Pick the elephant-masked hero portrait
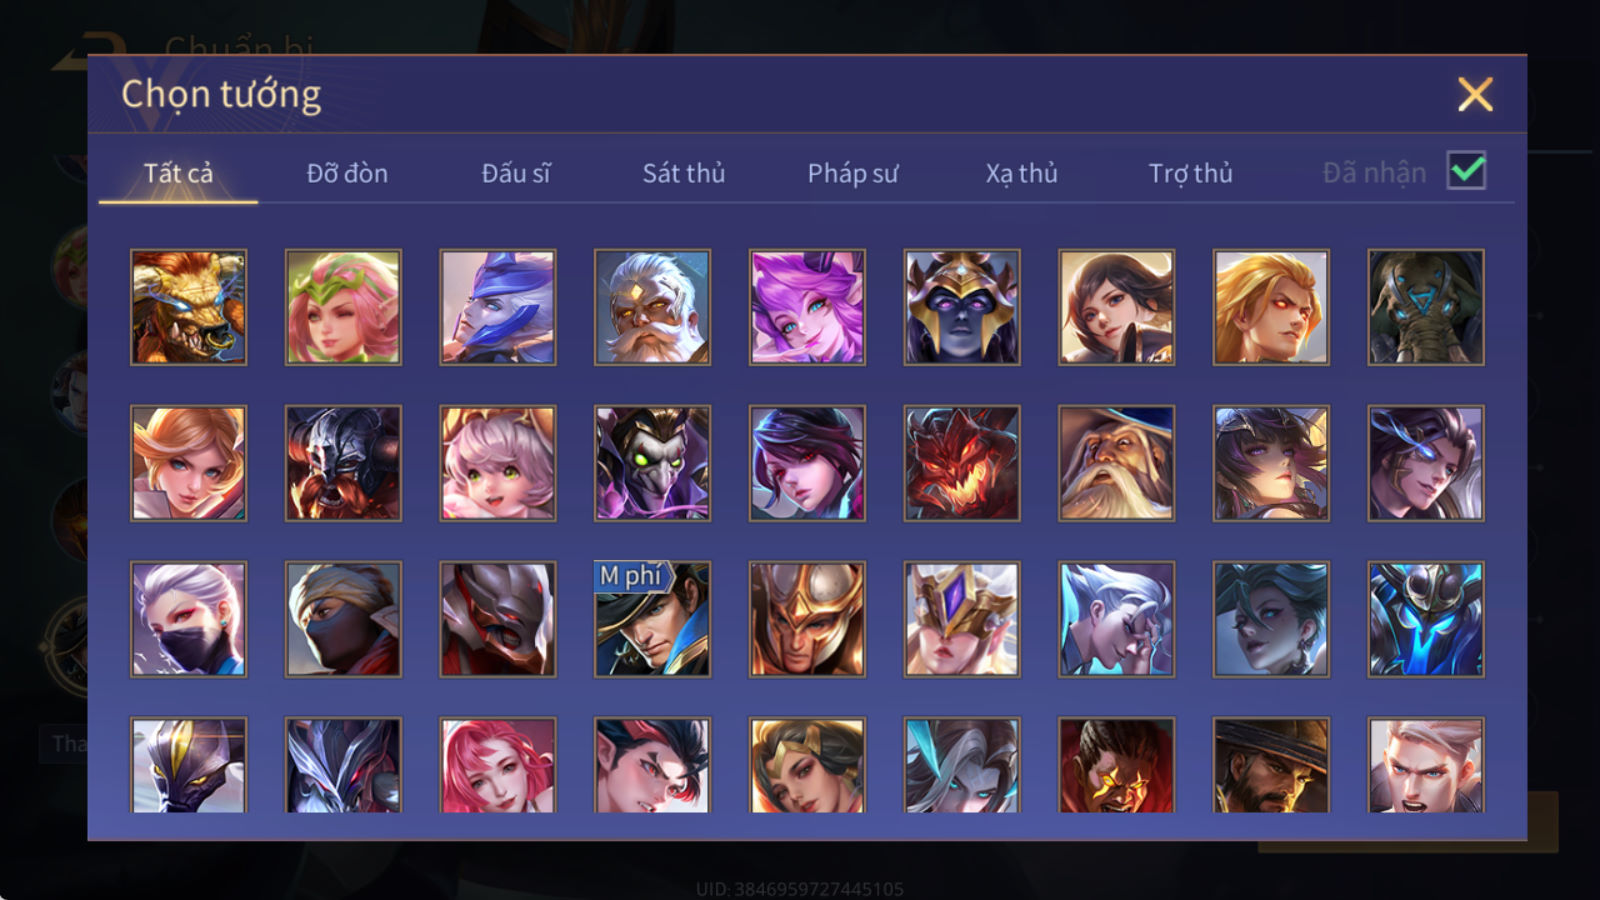Viewport: 1600px width, 900px height. (x=1426, y=307)
